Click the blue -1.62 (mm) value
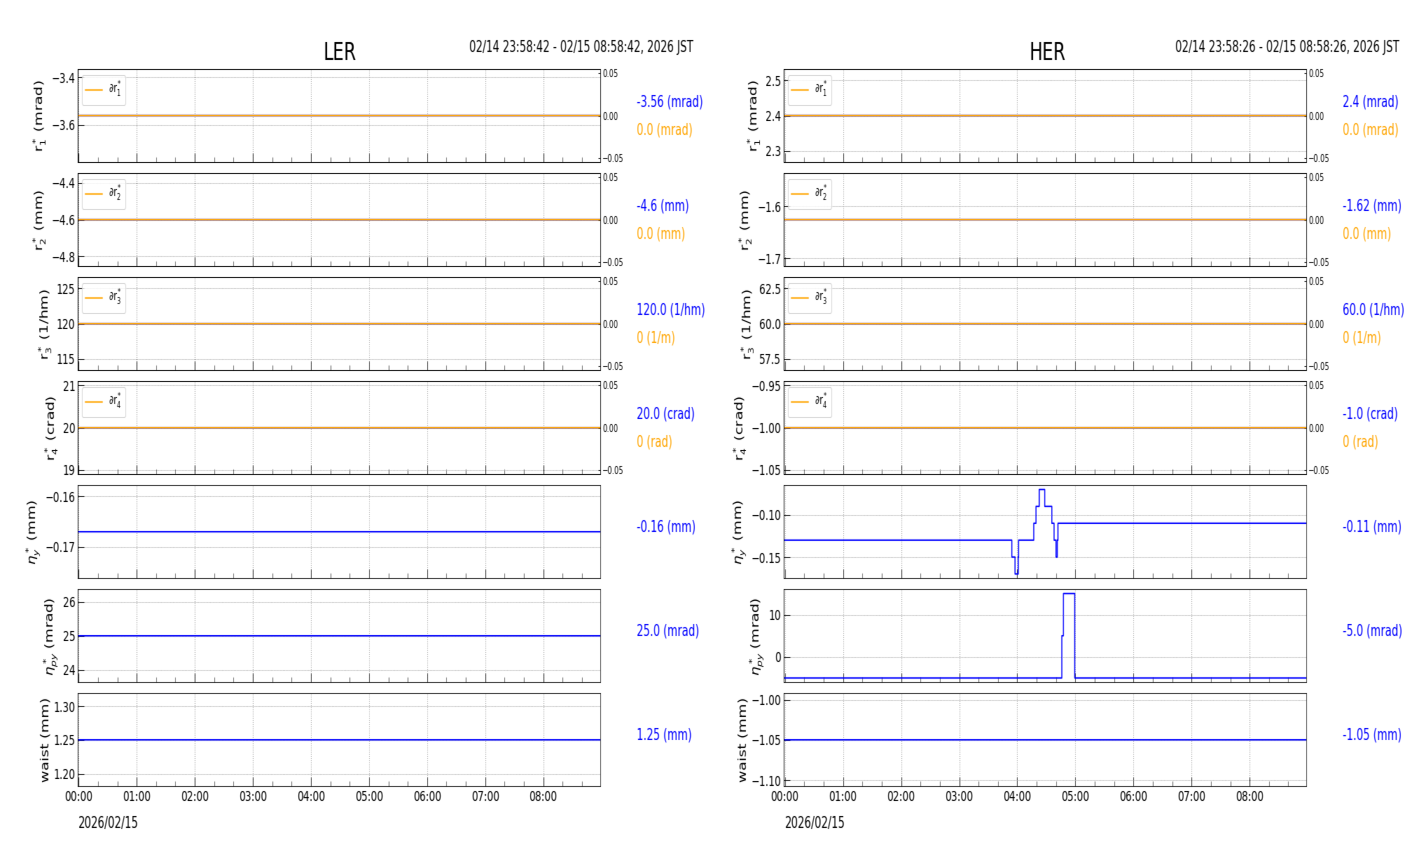Screen dimensions: 1412x864 [1372, 206]
